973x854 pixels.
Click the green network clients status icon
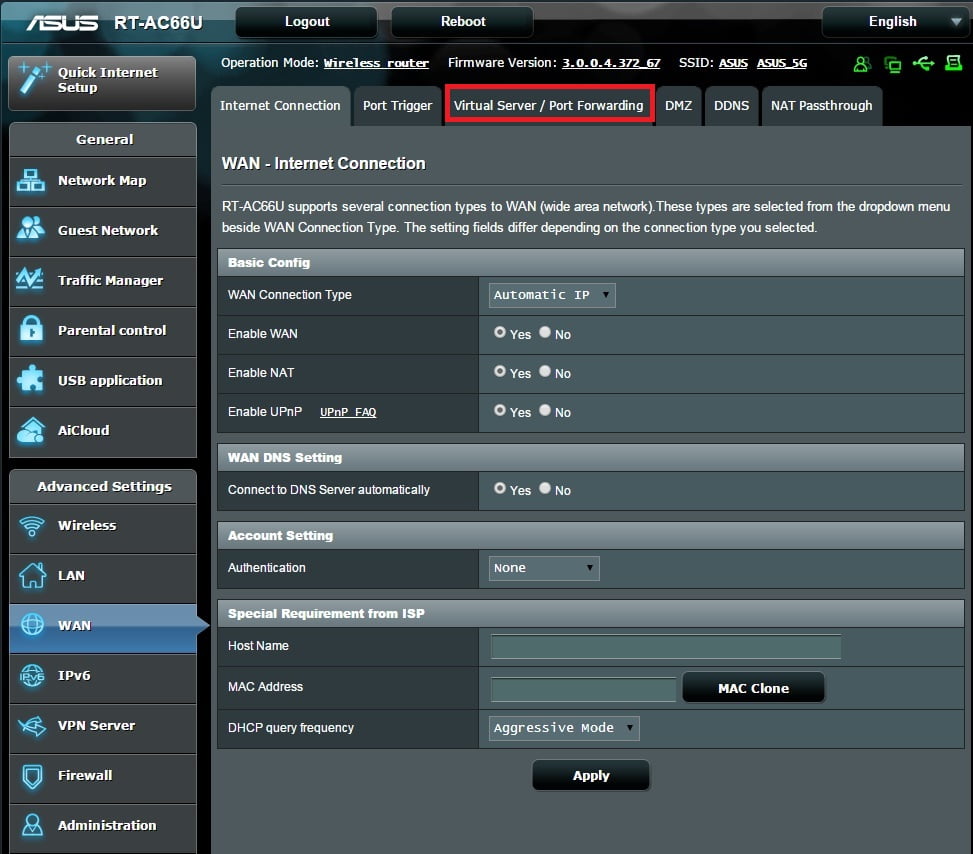892,65
